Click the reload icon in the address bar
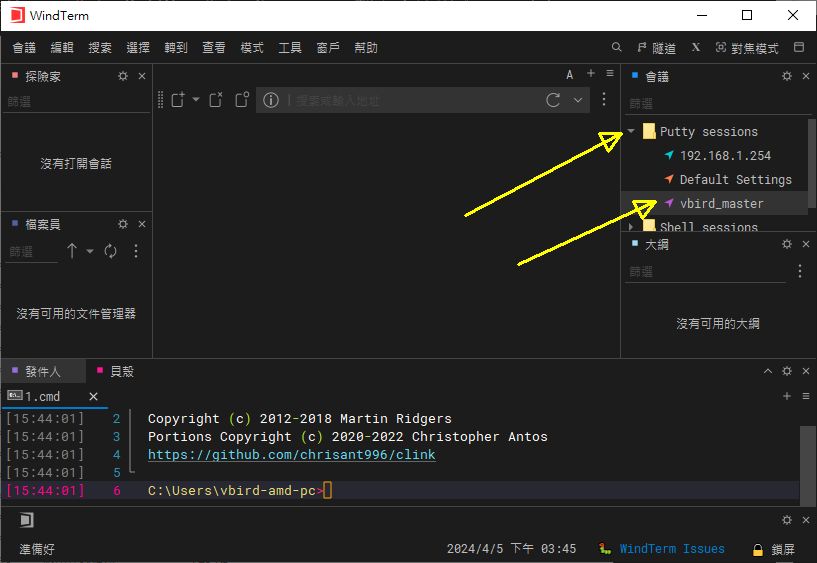Image resolution: width=817 pixels, height=563 pixels. click(553, 100)
